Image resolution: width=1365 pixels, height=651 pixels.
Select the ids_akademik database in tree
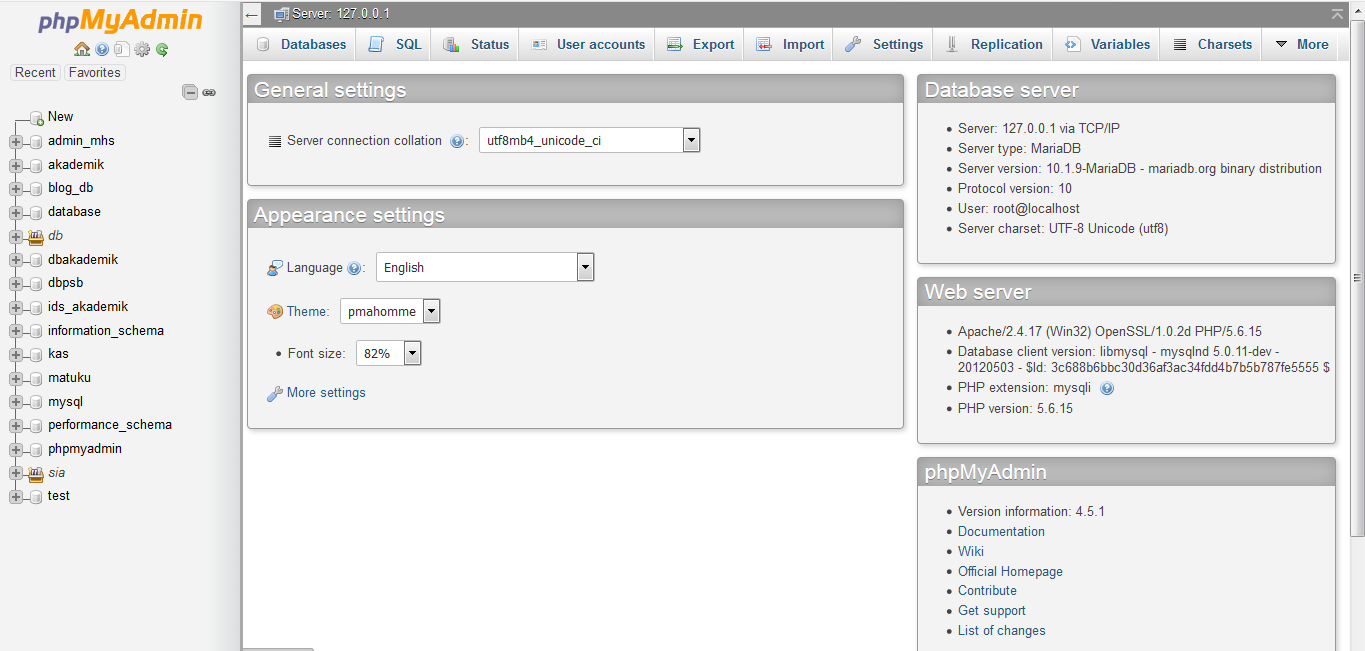[88, 307]
